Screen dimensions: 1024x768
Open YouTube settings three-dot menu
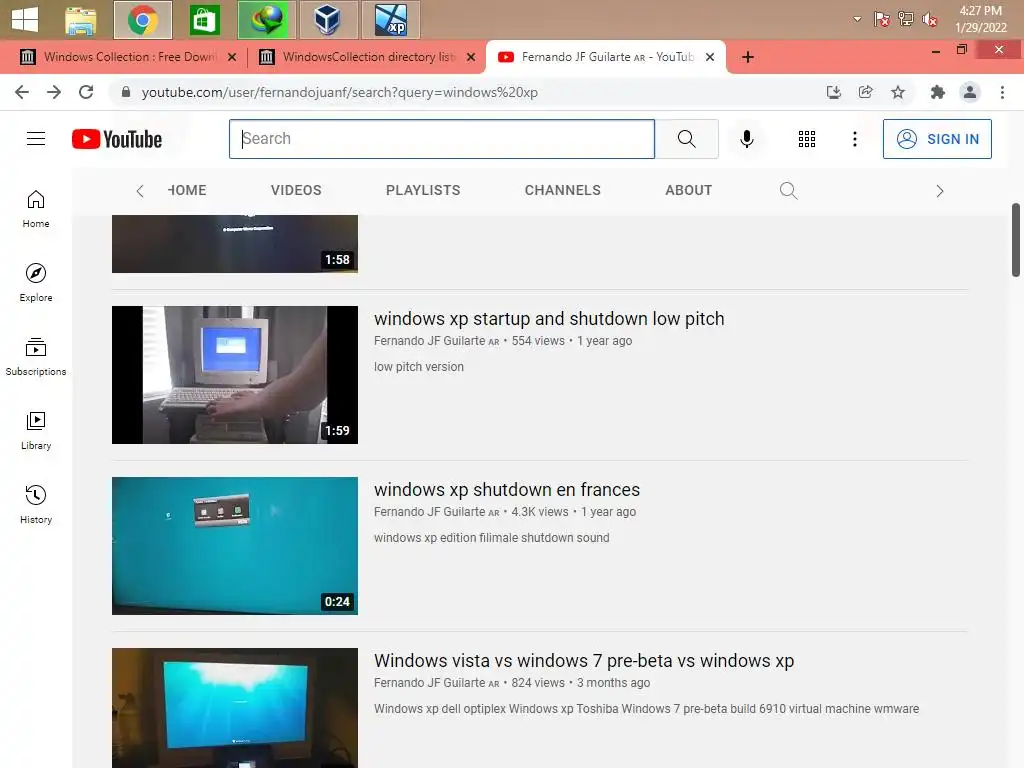pos(854,138)
